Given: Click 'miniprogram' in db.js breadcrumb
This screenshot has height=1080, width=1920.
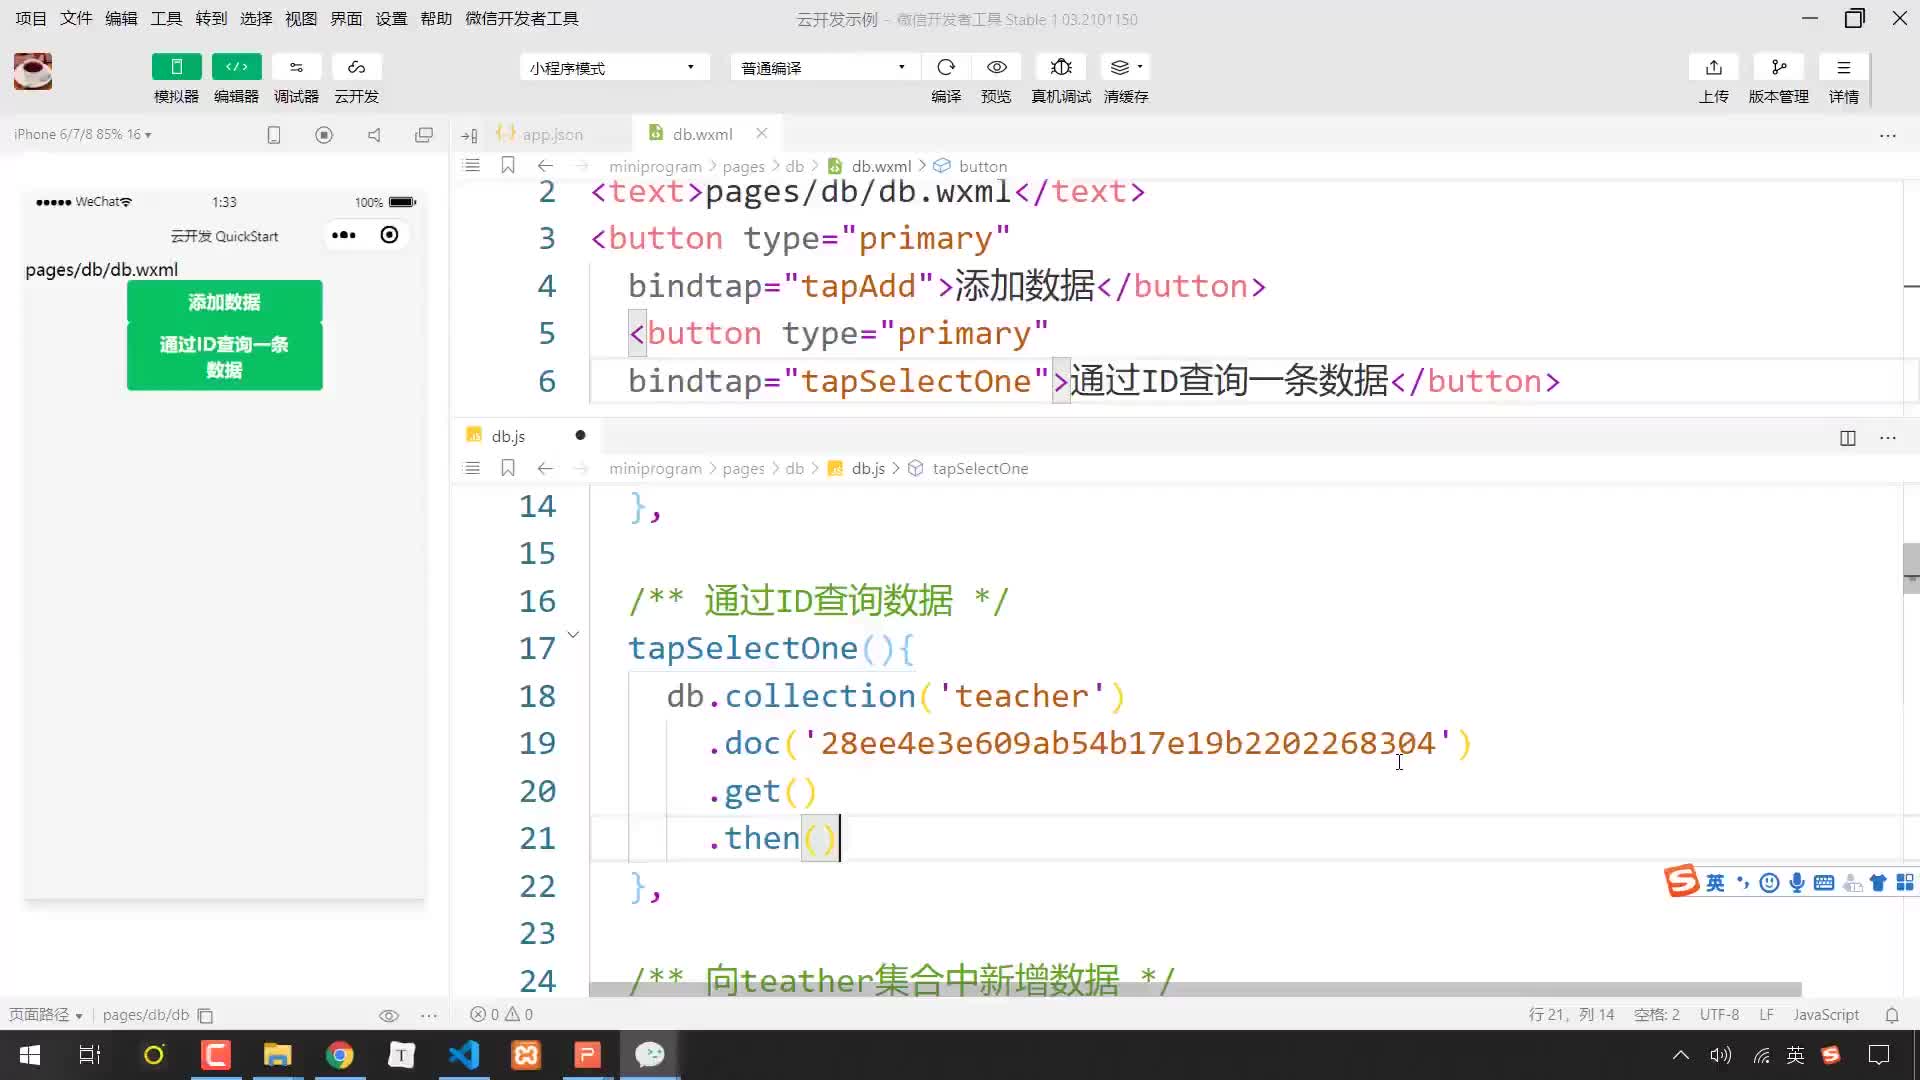Looking at the screenshot, I should 655,469.
